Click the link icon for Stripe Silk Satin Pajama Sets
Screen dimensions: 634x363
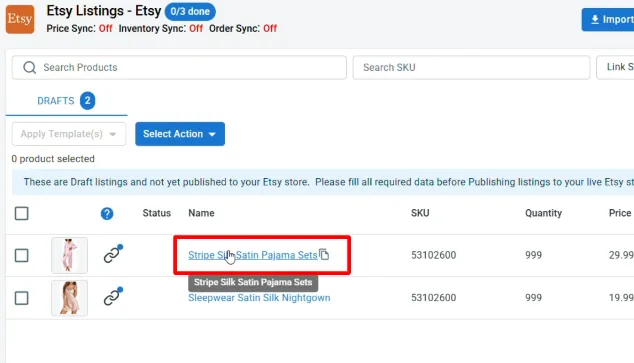[x=112, y=254]
